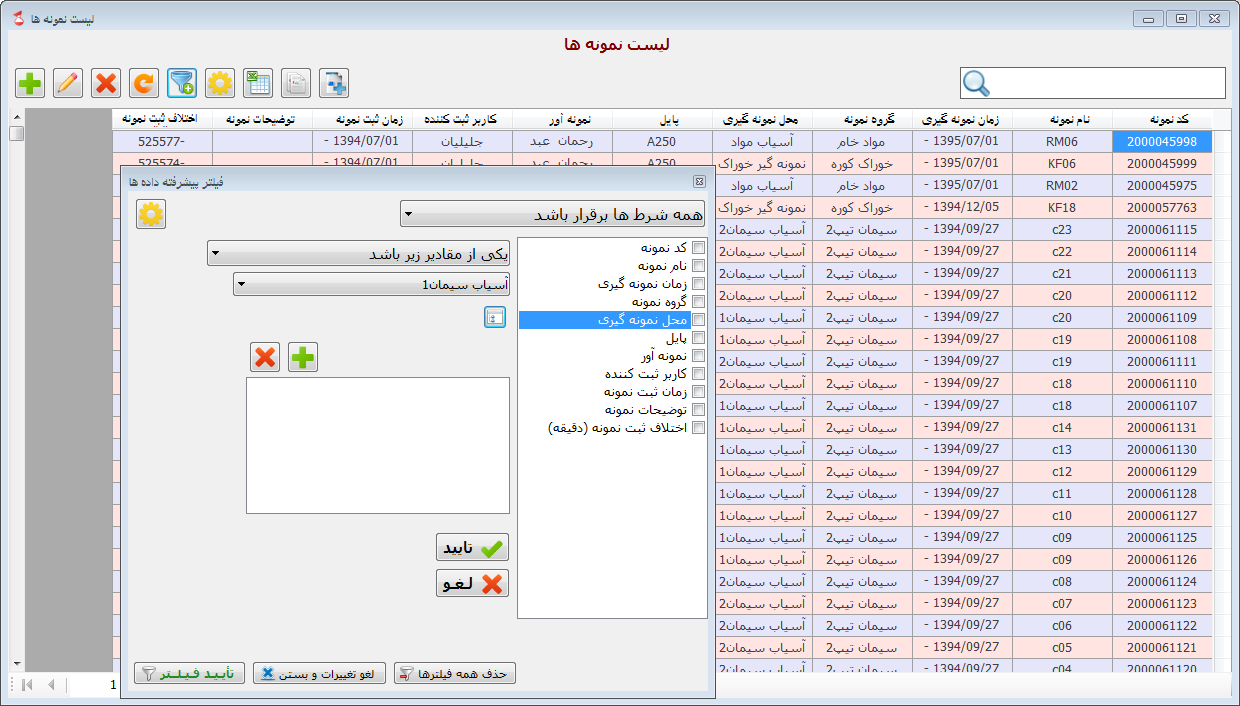Select sample code cell 2000045998
The width and height of the screenshot is (1240, 706).
(1162, 142)
